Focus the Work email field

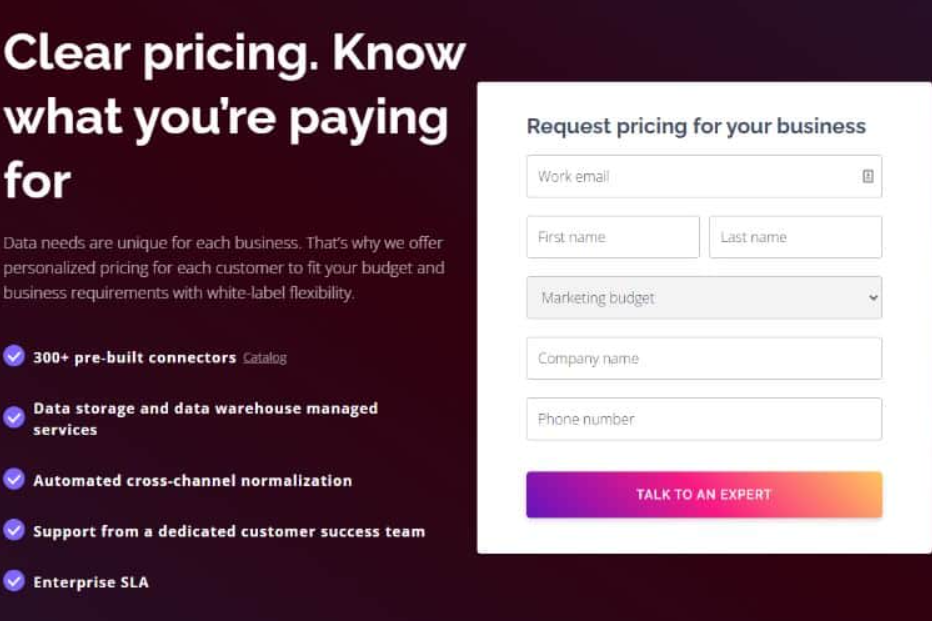click(x=704, y=176)
